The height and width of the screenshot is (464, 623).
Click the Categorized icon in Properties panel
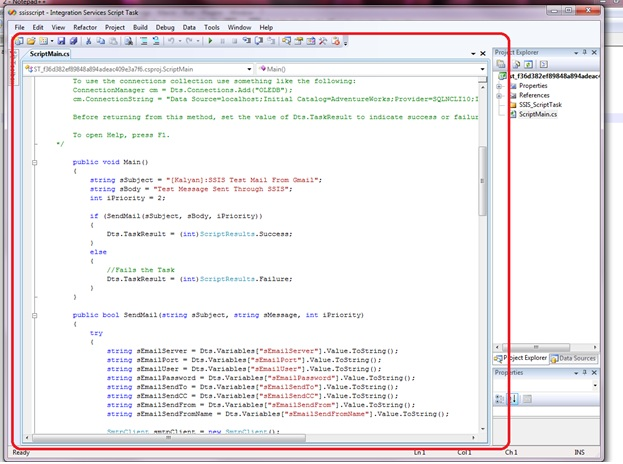(x=499, y=399)
